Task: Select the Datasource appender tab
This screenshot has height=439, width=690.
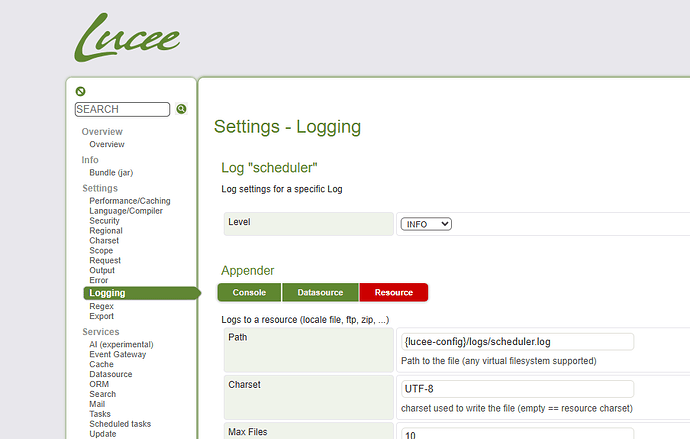Action: (x=320, y=293)
